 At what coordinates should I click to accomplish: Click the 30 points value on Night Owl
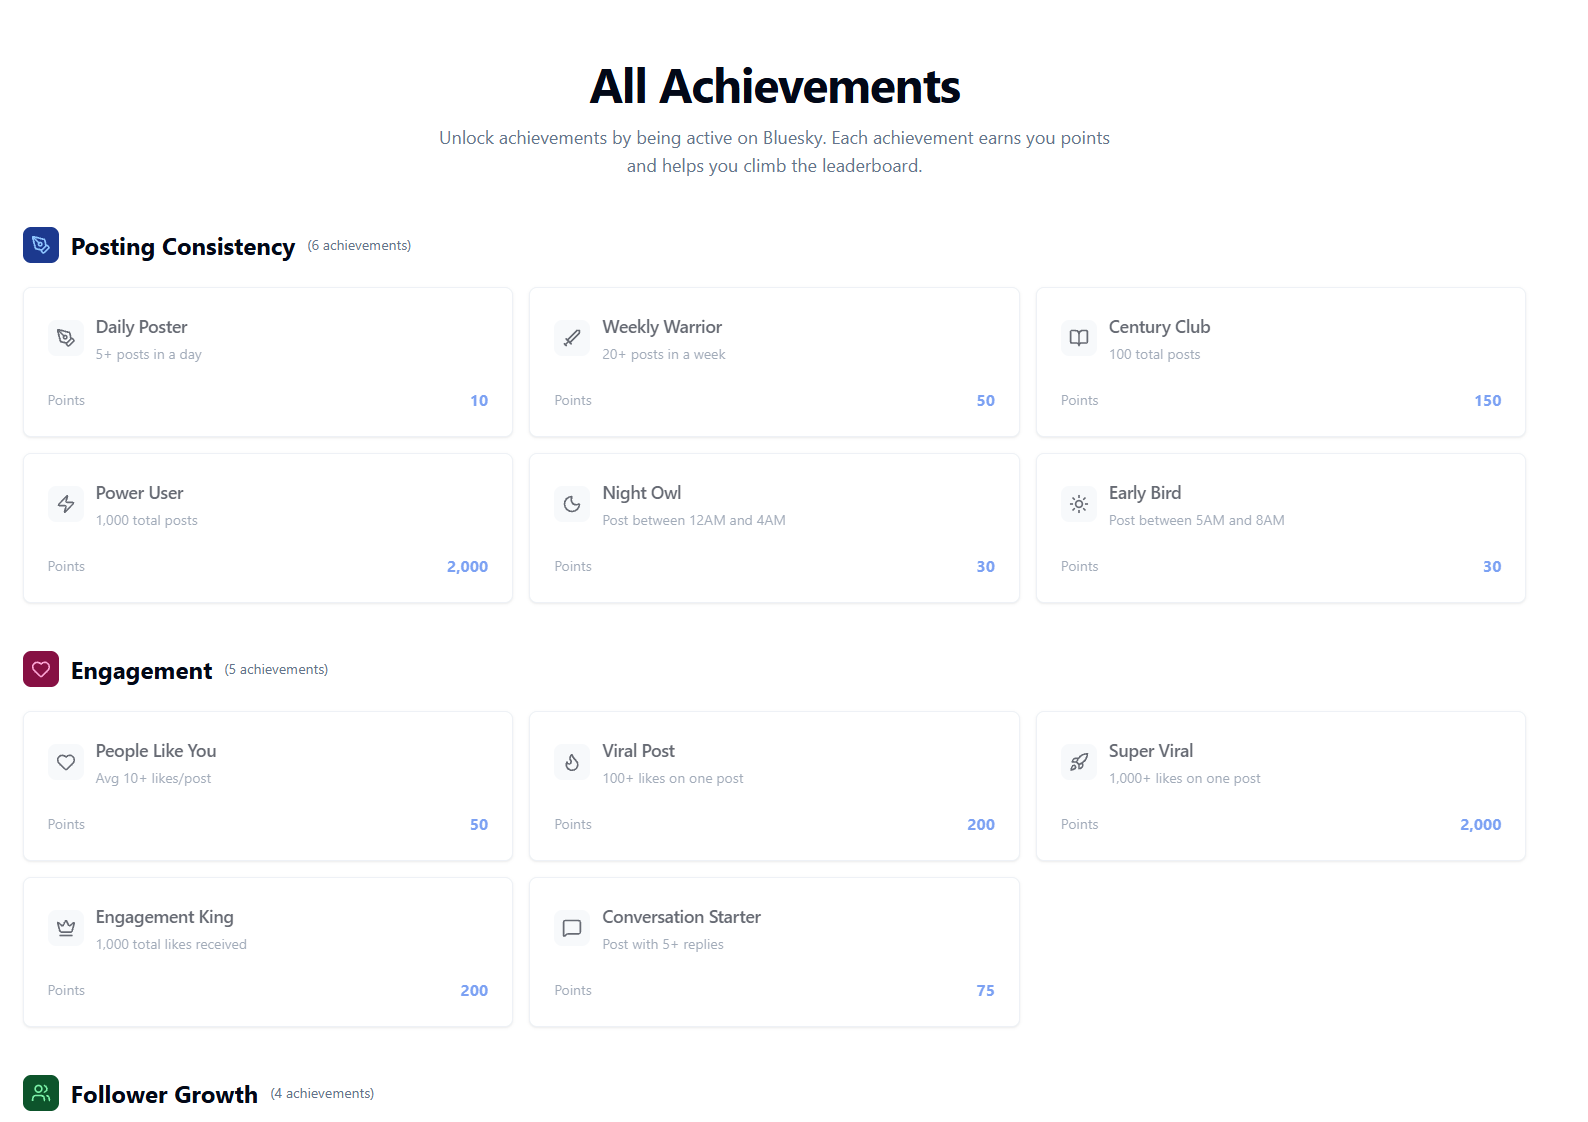click(985, 567)
